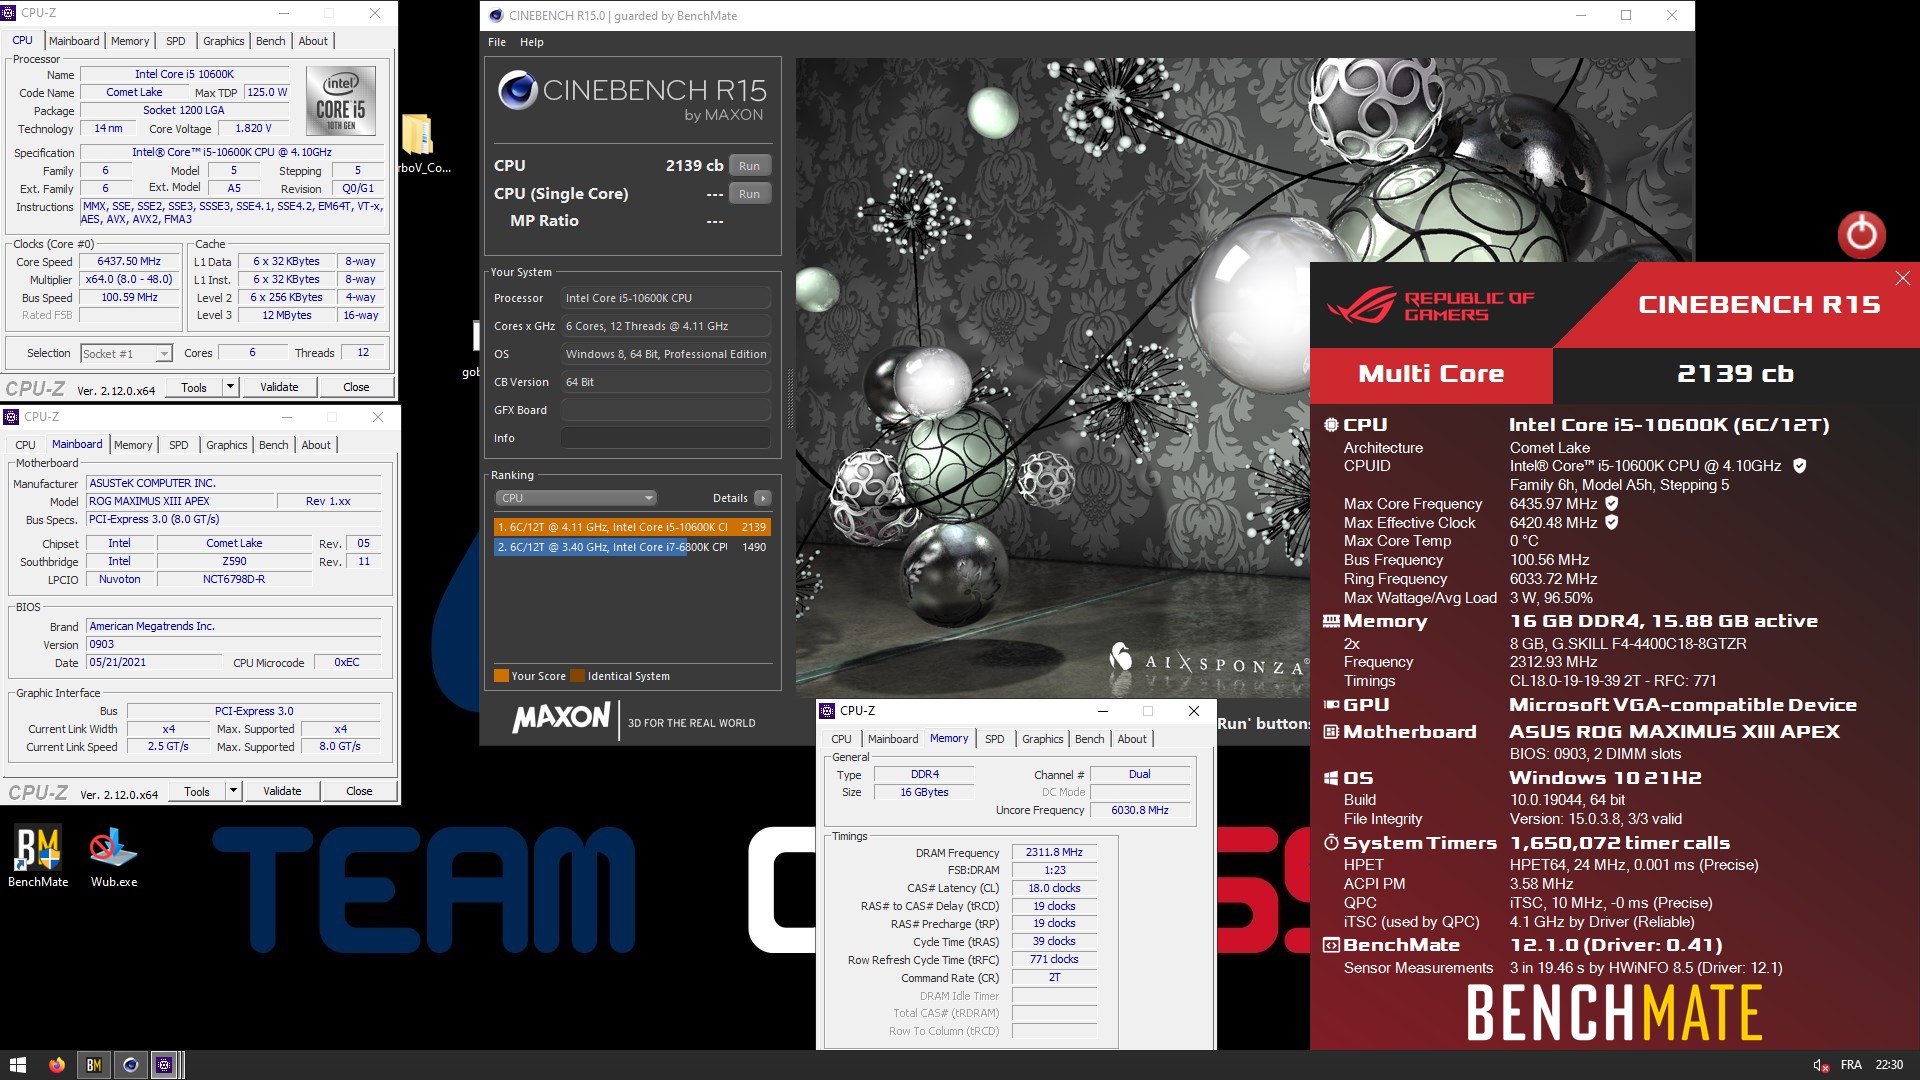
Task: Click Cinebench title bar app icon
Action: tap(496, 15)
